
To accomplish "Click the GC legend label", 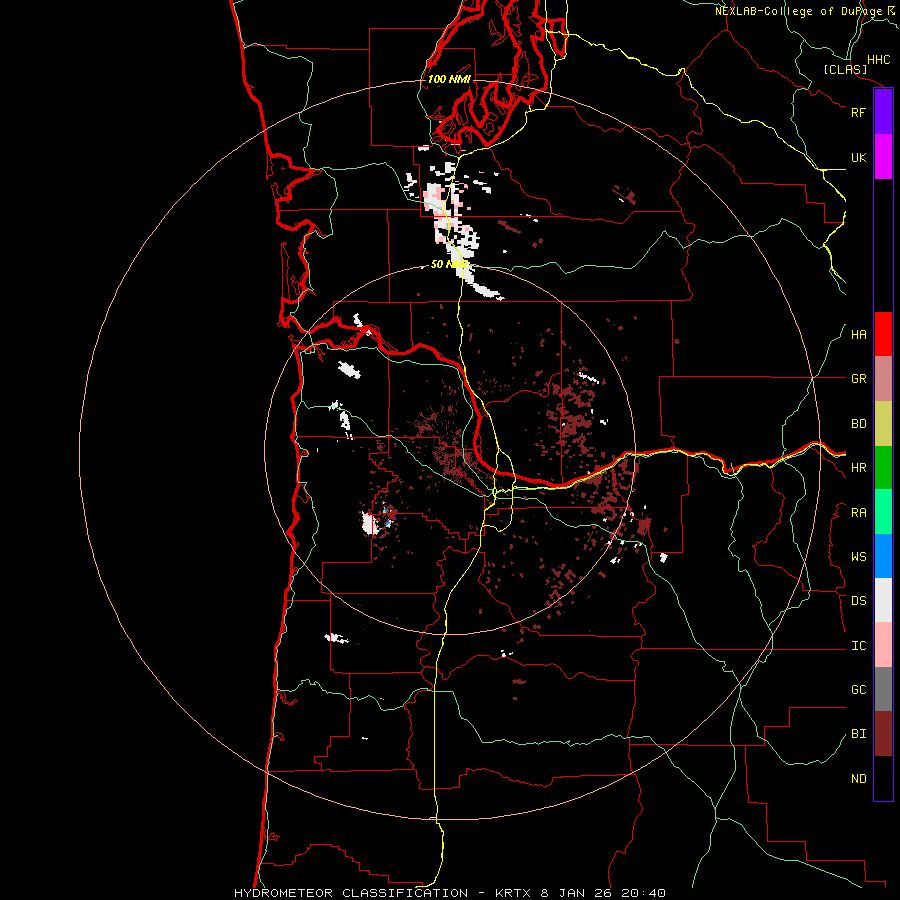I will point(858,690).
